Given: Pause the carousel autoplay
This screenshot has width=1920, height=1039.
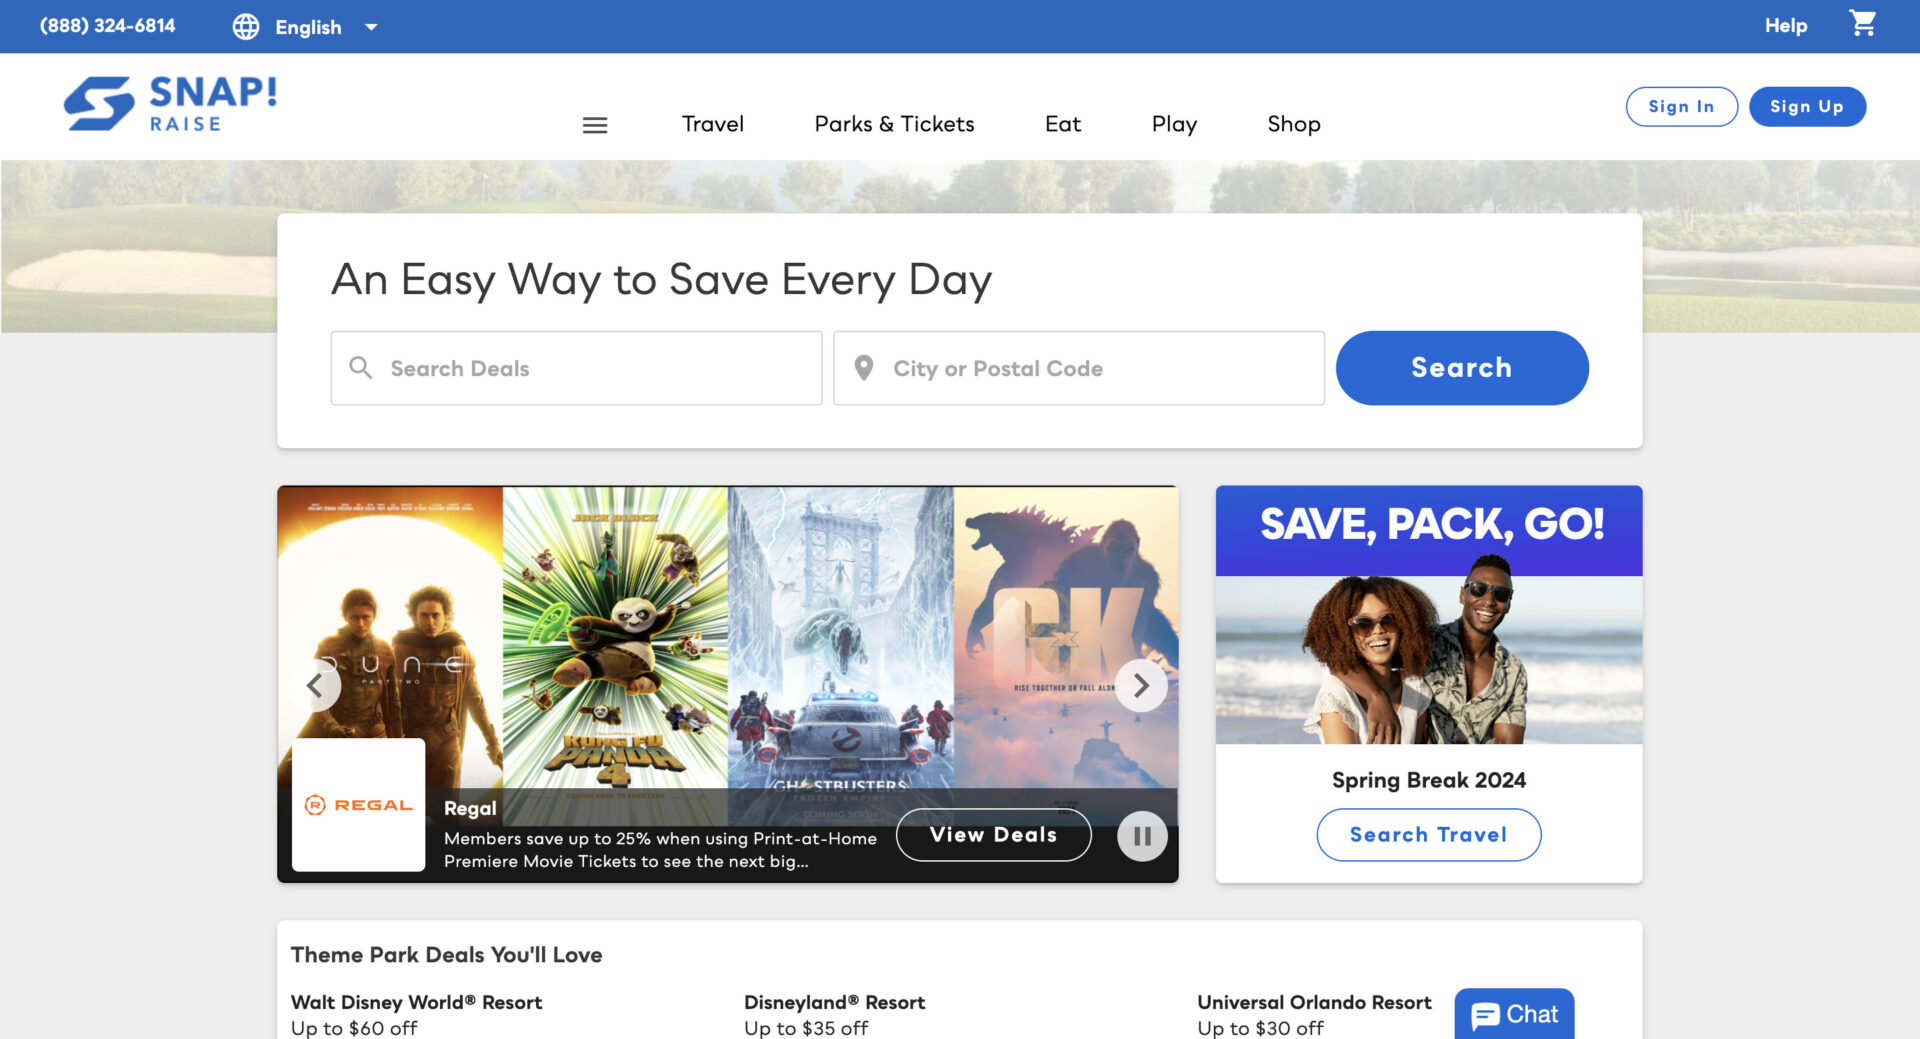Looking at the screenshot, I should pyautogui.click(x=1141, y=836).
